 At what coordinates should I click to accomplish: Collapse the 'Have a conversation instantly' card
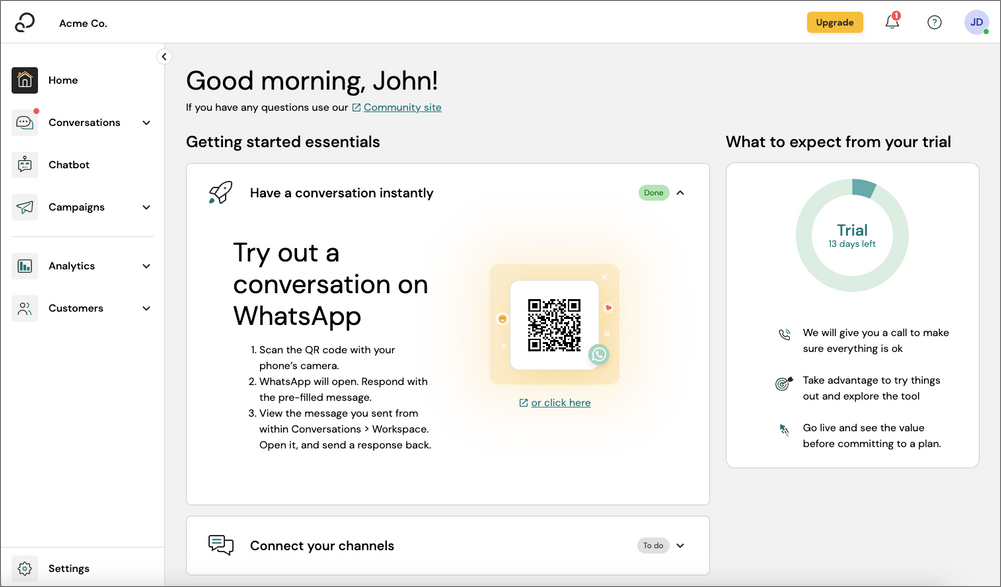click(x=680, y=192)
